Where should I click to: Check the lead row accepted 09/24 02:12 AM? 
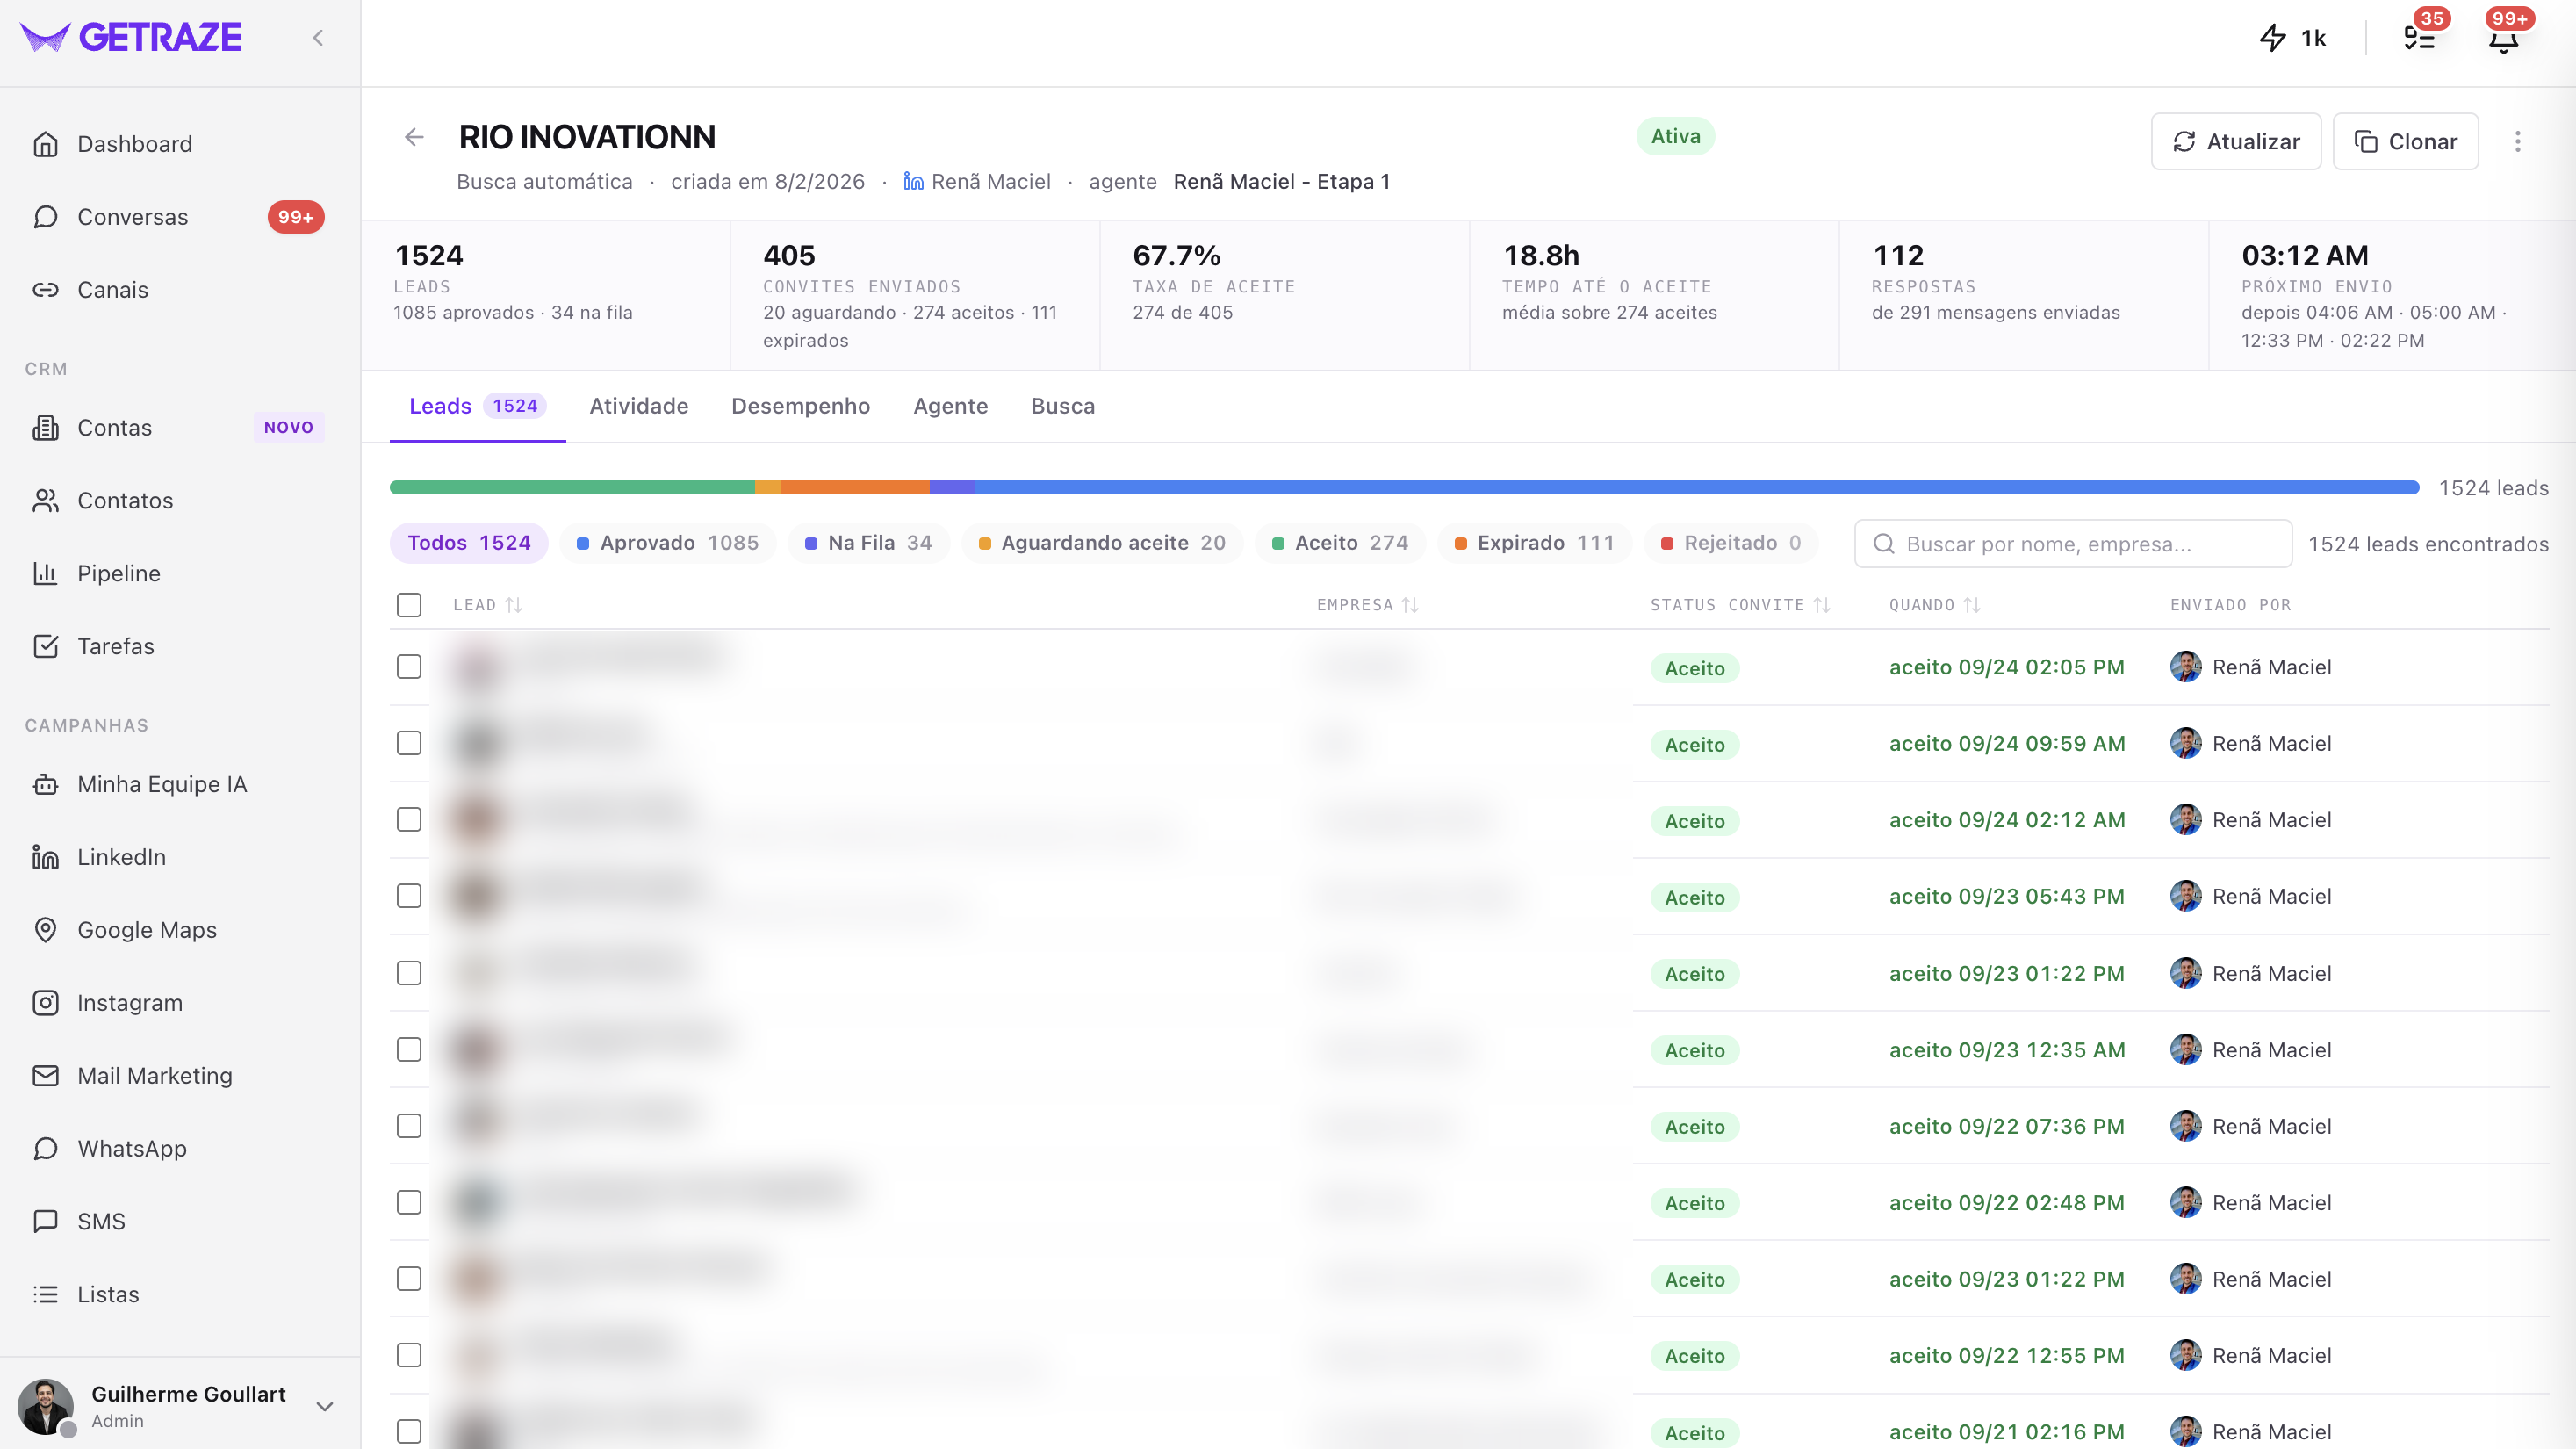tap(409, 820)
